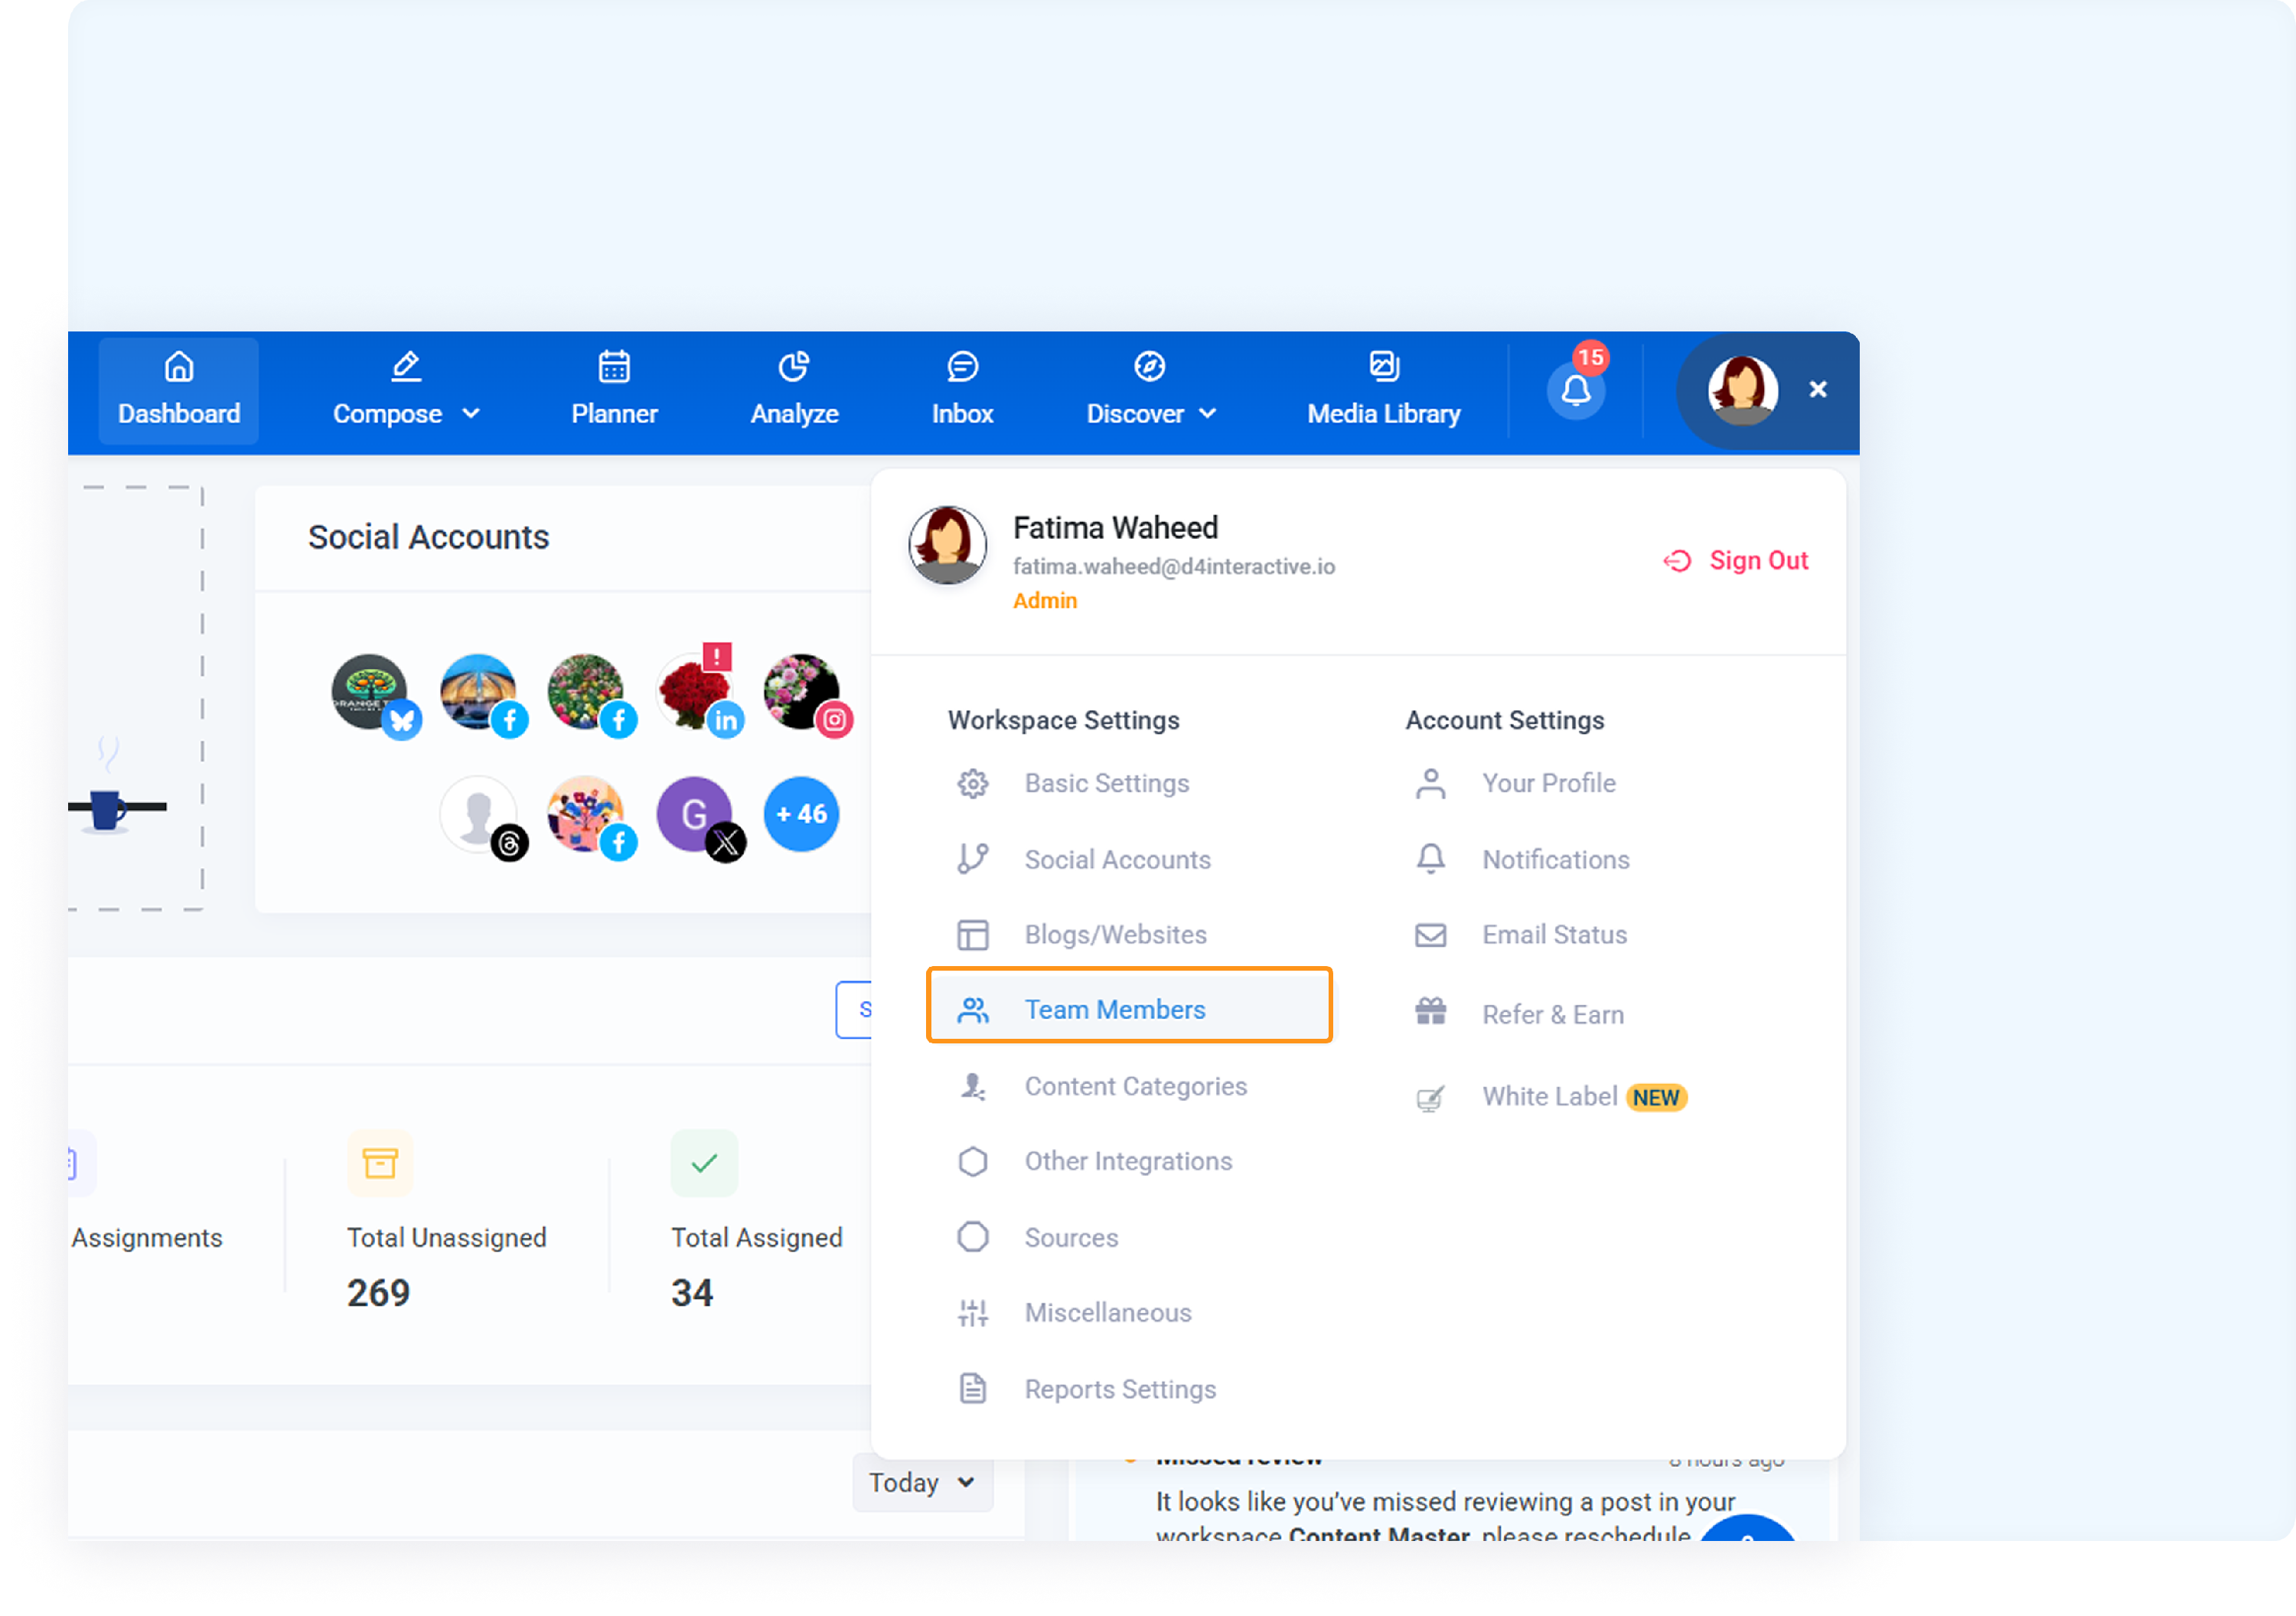Screen dimensions: 2296x1616
Task: Click the Basic Settings gear icon
Action: 973,783
